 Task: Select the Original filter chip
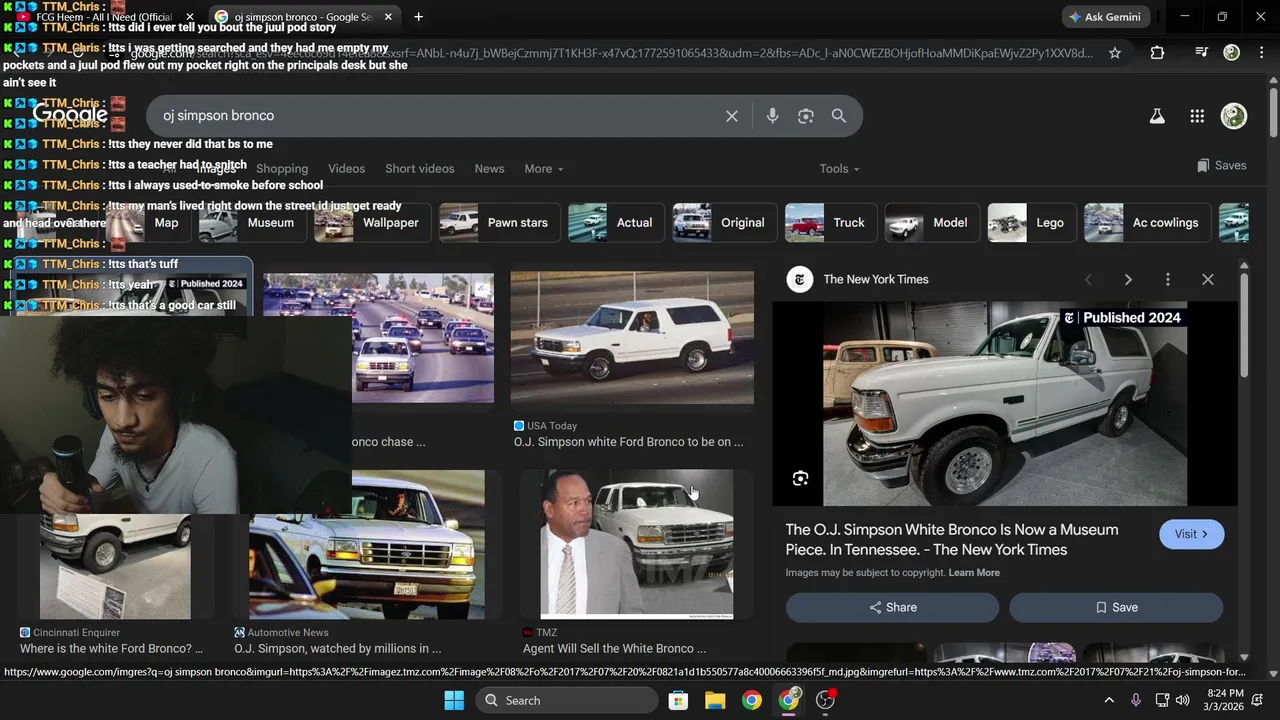tap(724, 223)
